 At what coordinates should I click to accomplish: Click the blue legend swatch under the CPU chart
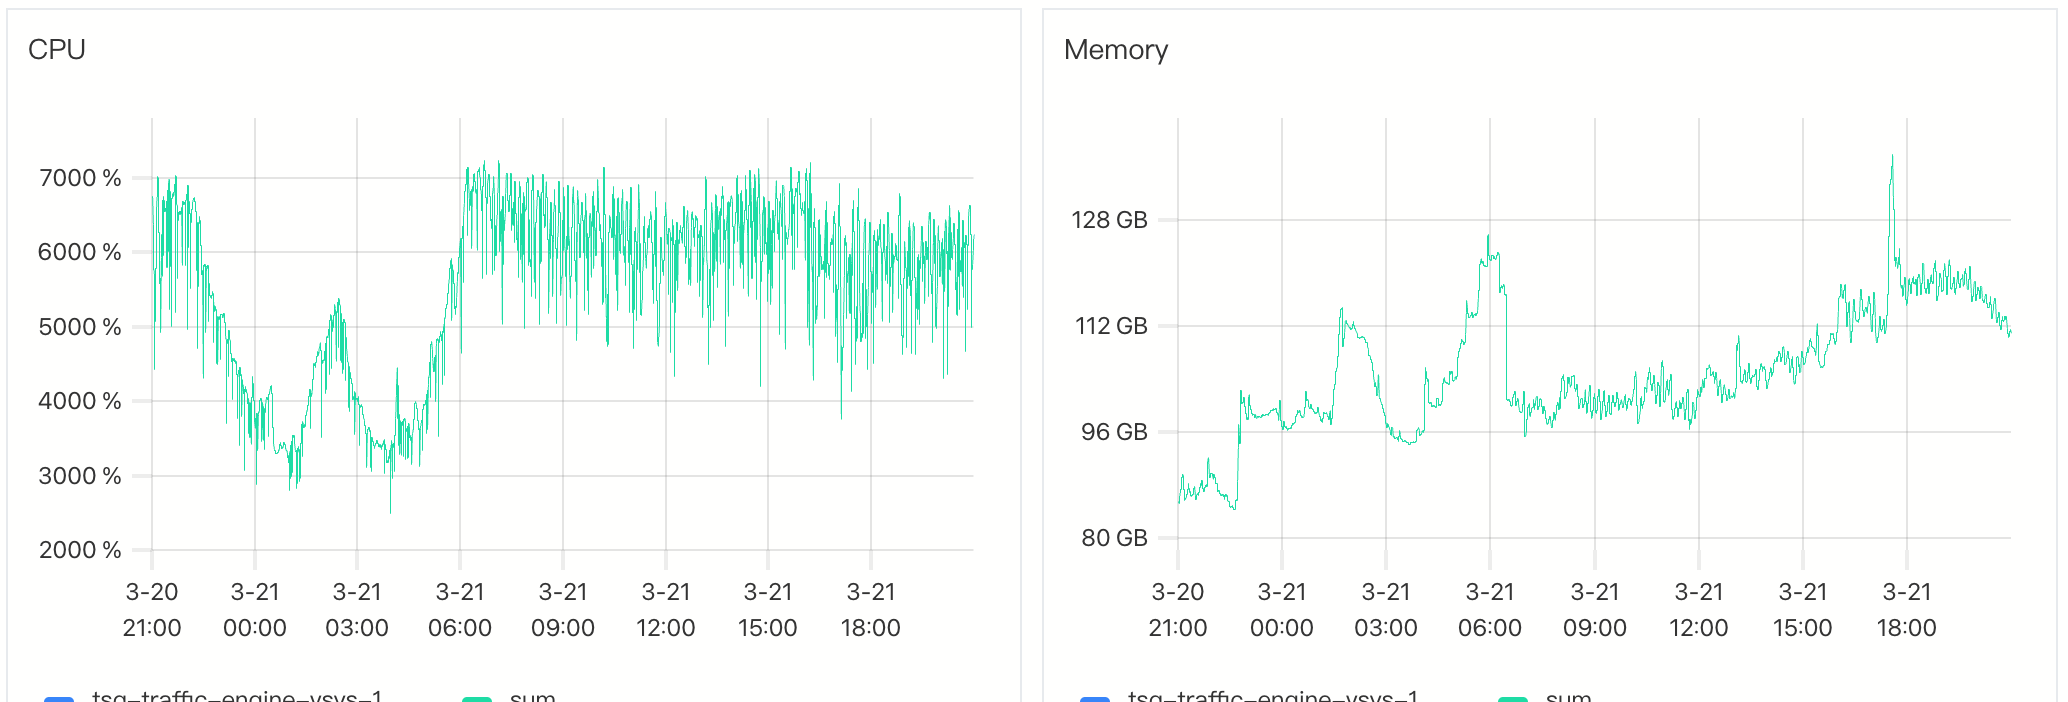pyautogui.click(x=59, y=698)
